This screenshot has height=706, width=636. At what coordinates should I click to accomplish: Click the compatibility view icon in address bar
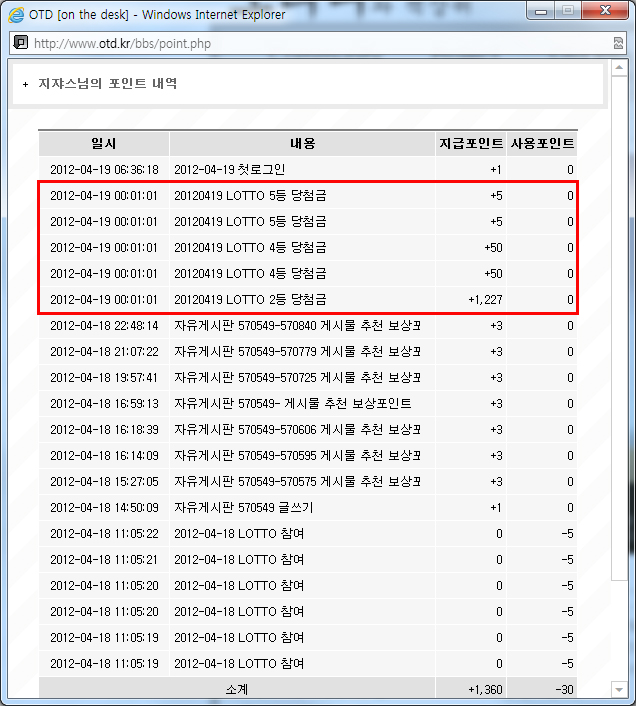tap(618, 43)
